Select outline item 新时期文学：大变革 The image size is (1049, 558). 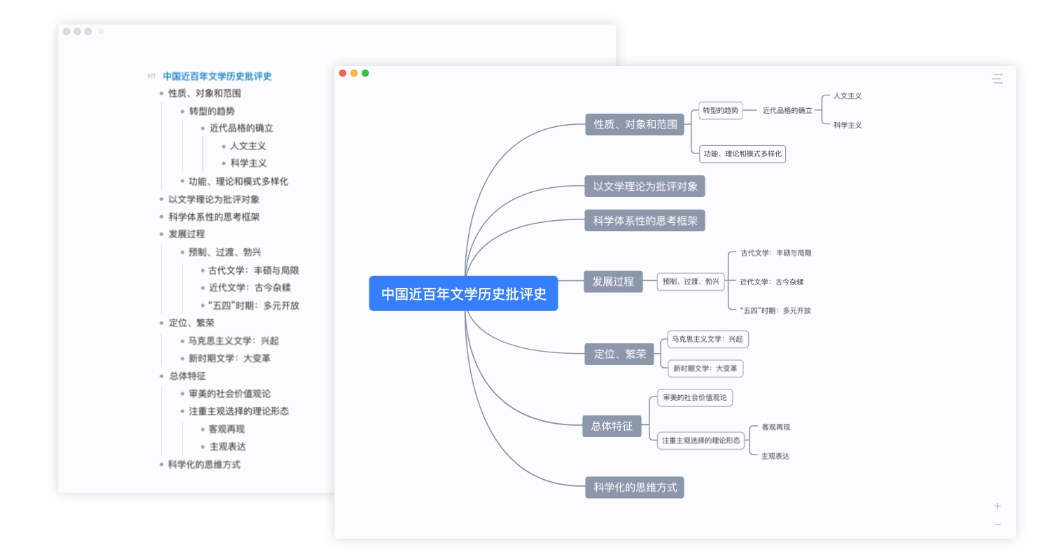click(x=229, y=359)
